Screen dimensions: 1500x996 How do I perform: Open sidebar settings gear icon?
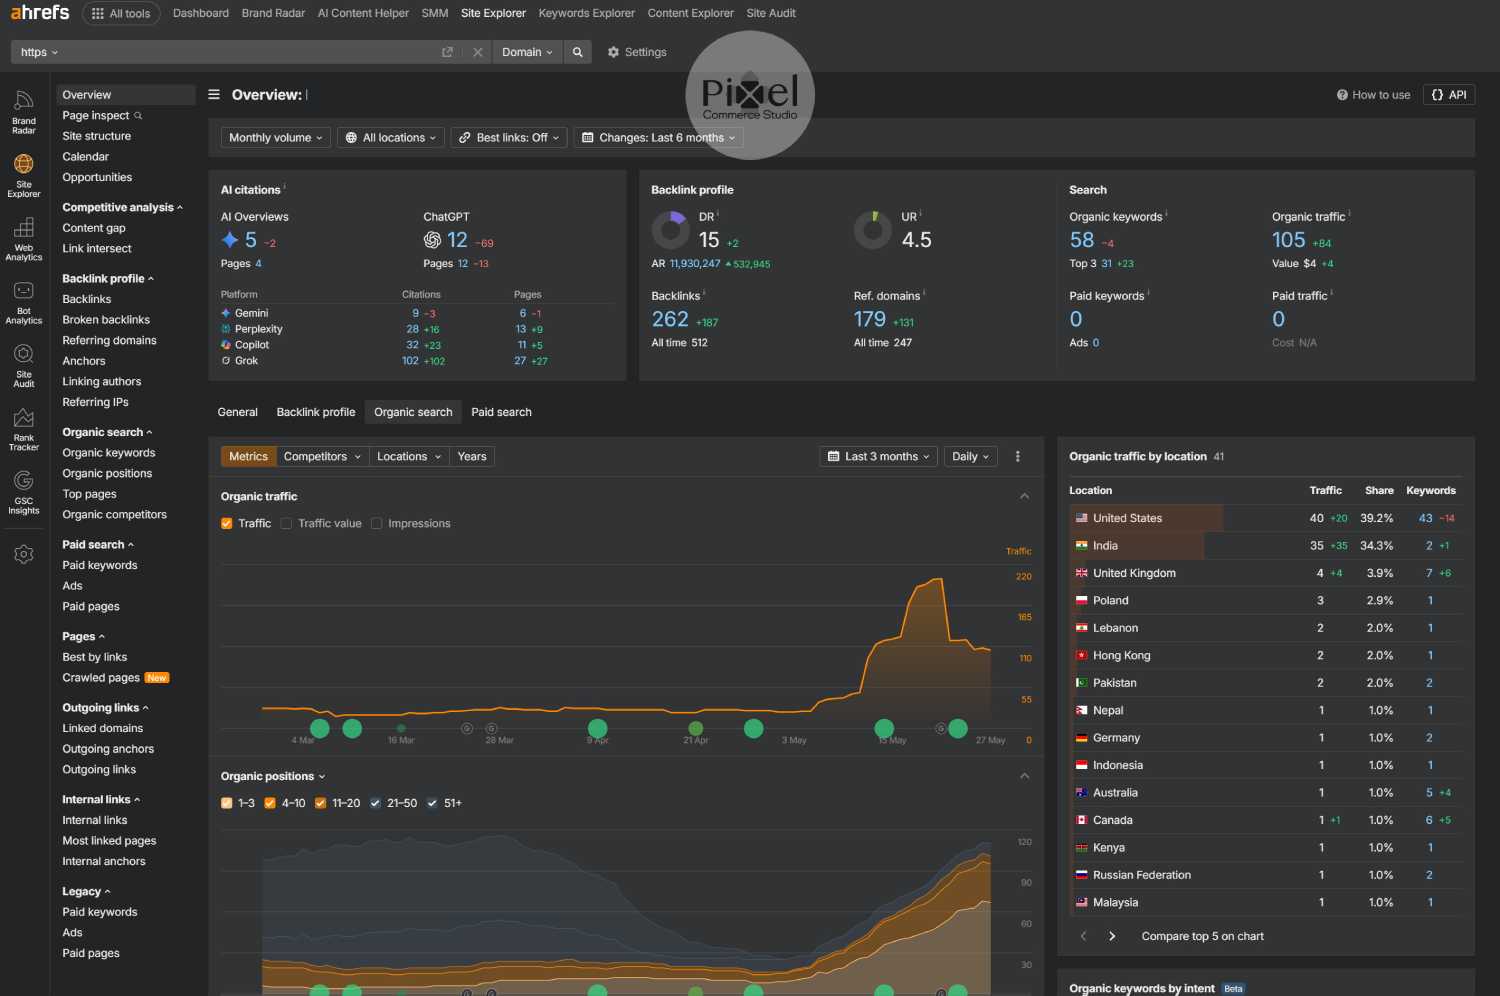[24, 554]
